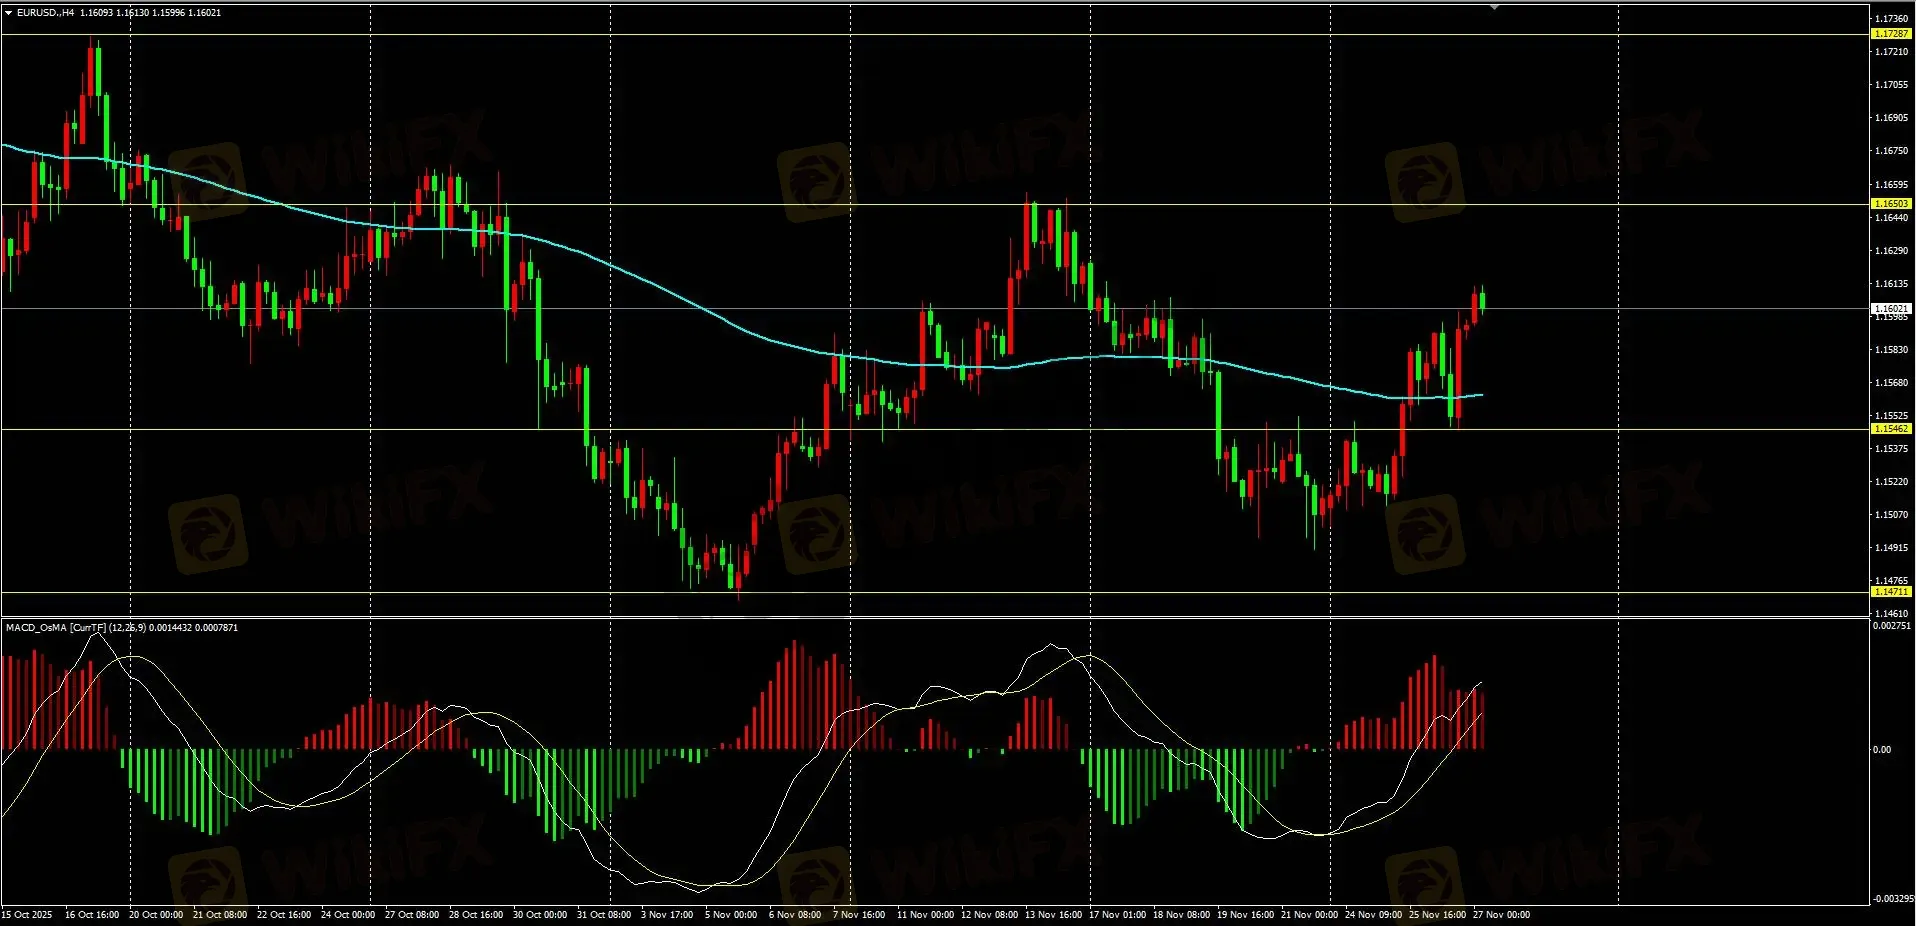Click the 1.14915 price scale value
The height and width of the screenshot is (926, 1916).
click(x=1891, y=548)
